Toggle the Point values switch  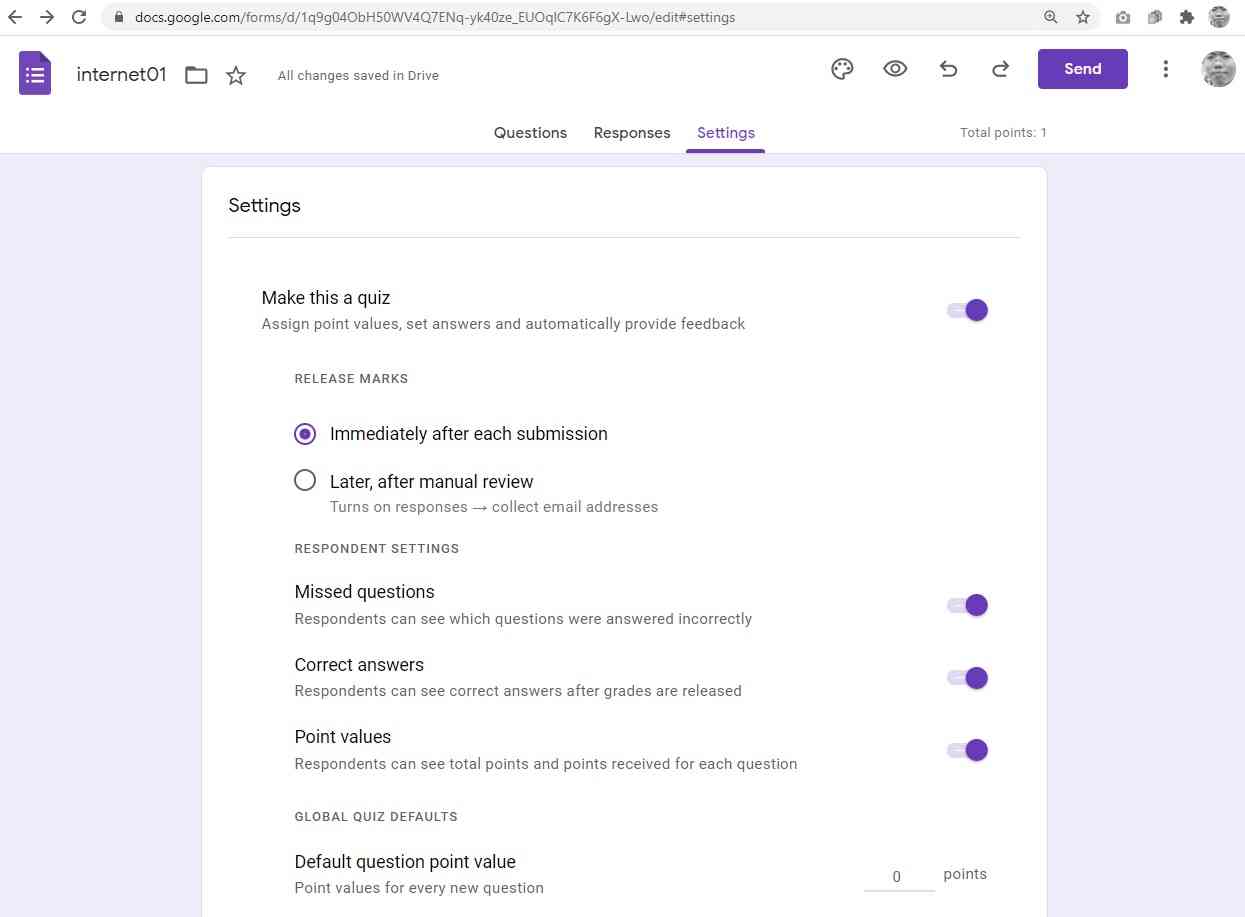968,750
